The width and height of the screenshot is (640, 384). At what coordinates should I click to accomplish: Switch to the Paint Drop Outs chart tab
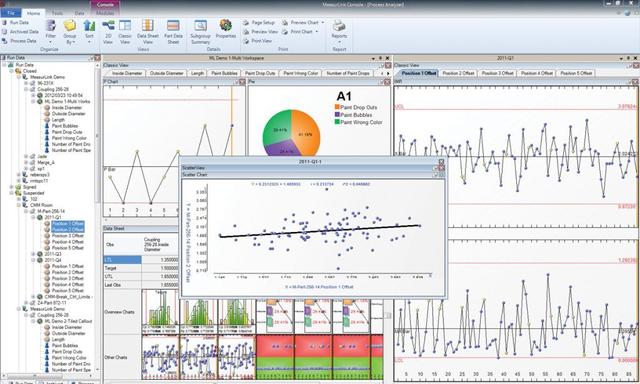coord(260,73)
